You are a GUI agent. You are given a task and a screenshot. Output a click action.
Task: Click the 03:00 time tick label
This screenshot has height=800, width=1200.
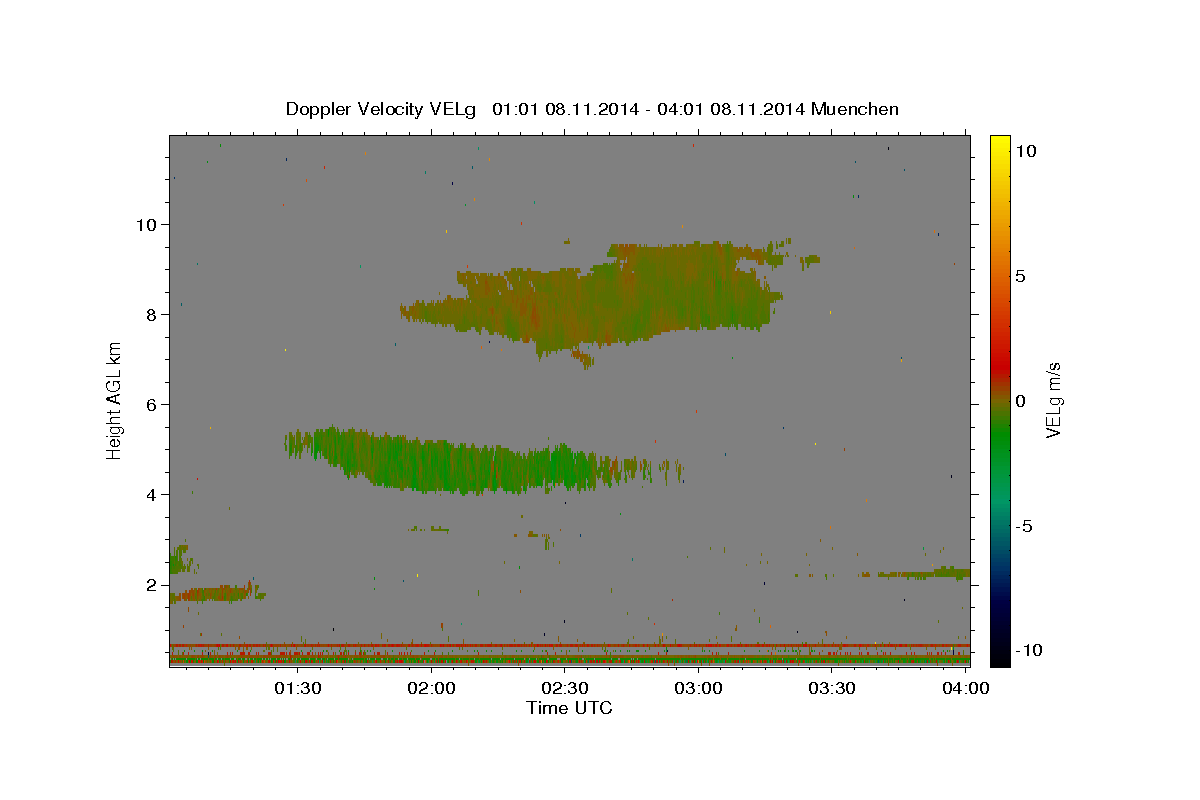698,688
